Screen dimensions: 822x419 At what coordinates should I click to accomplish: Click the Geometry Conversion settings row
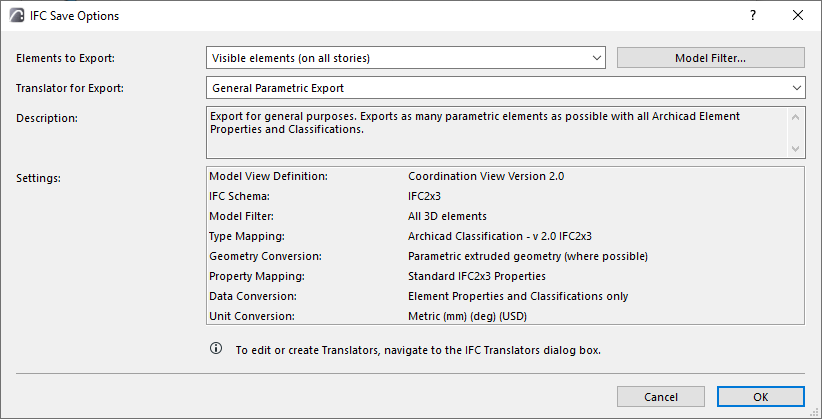coord(505,256)
